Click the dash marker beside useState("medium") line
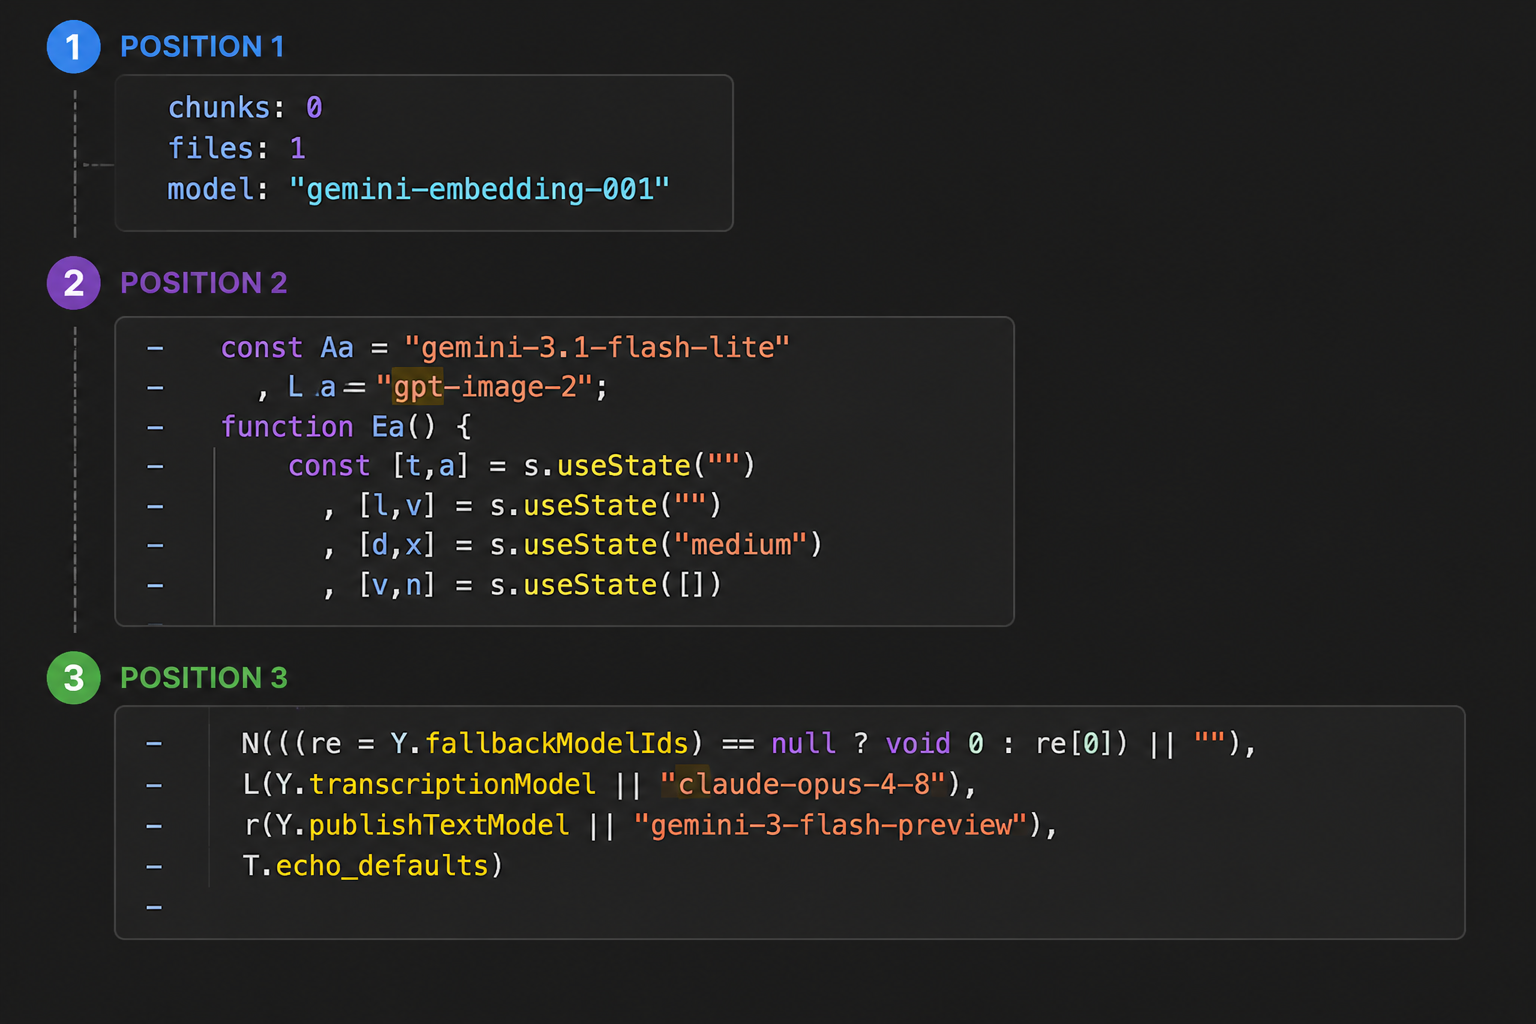Screen dimensions: 1536x1024 tap(155, 545)
